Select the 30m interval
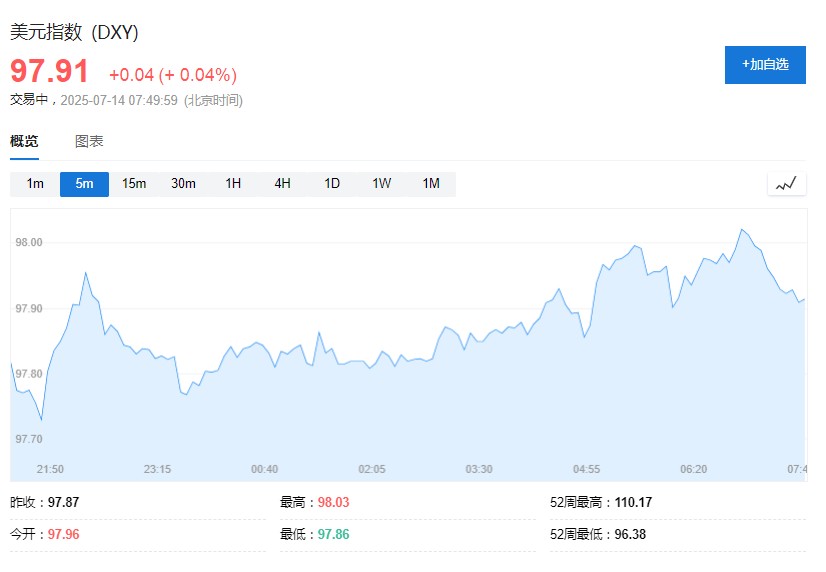 click(183, 184)
